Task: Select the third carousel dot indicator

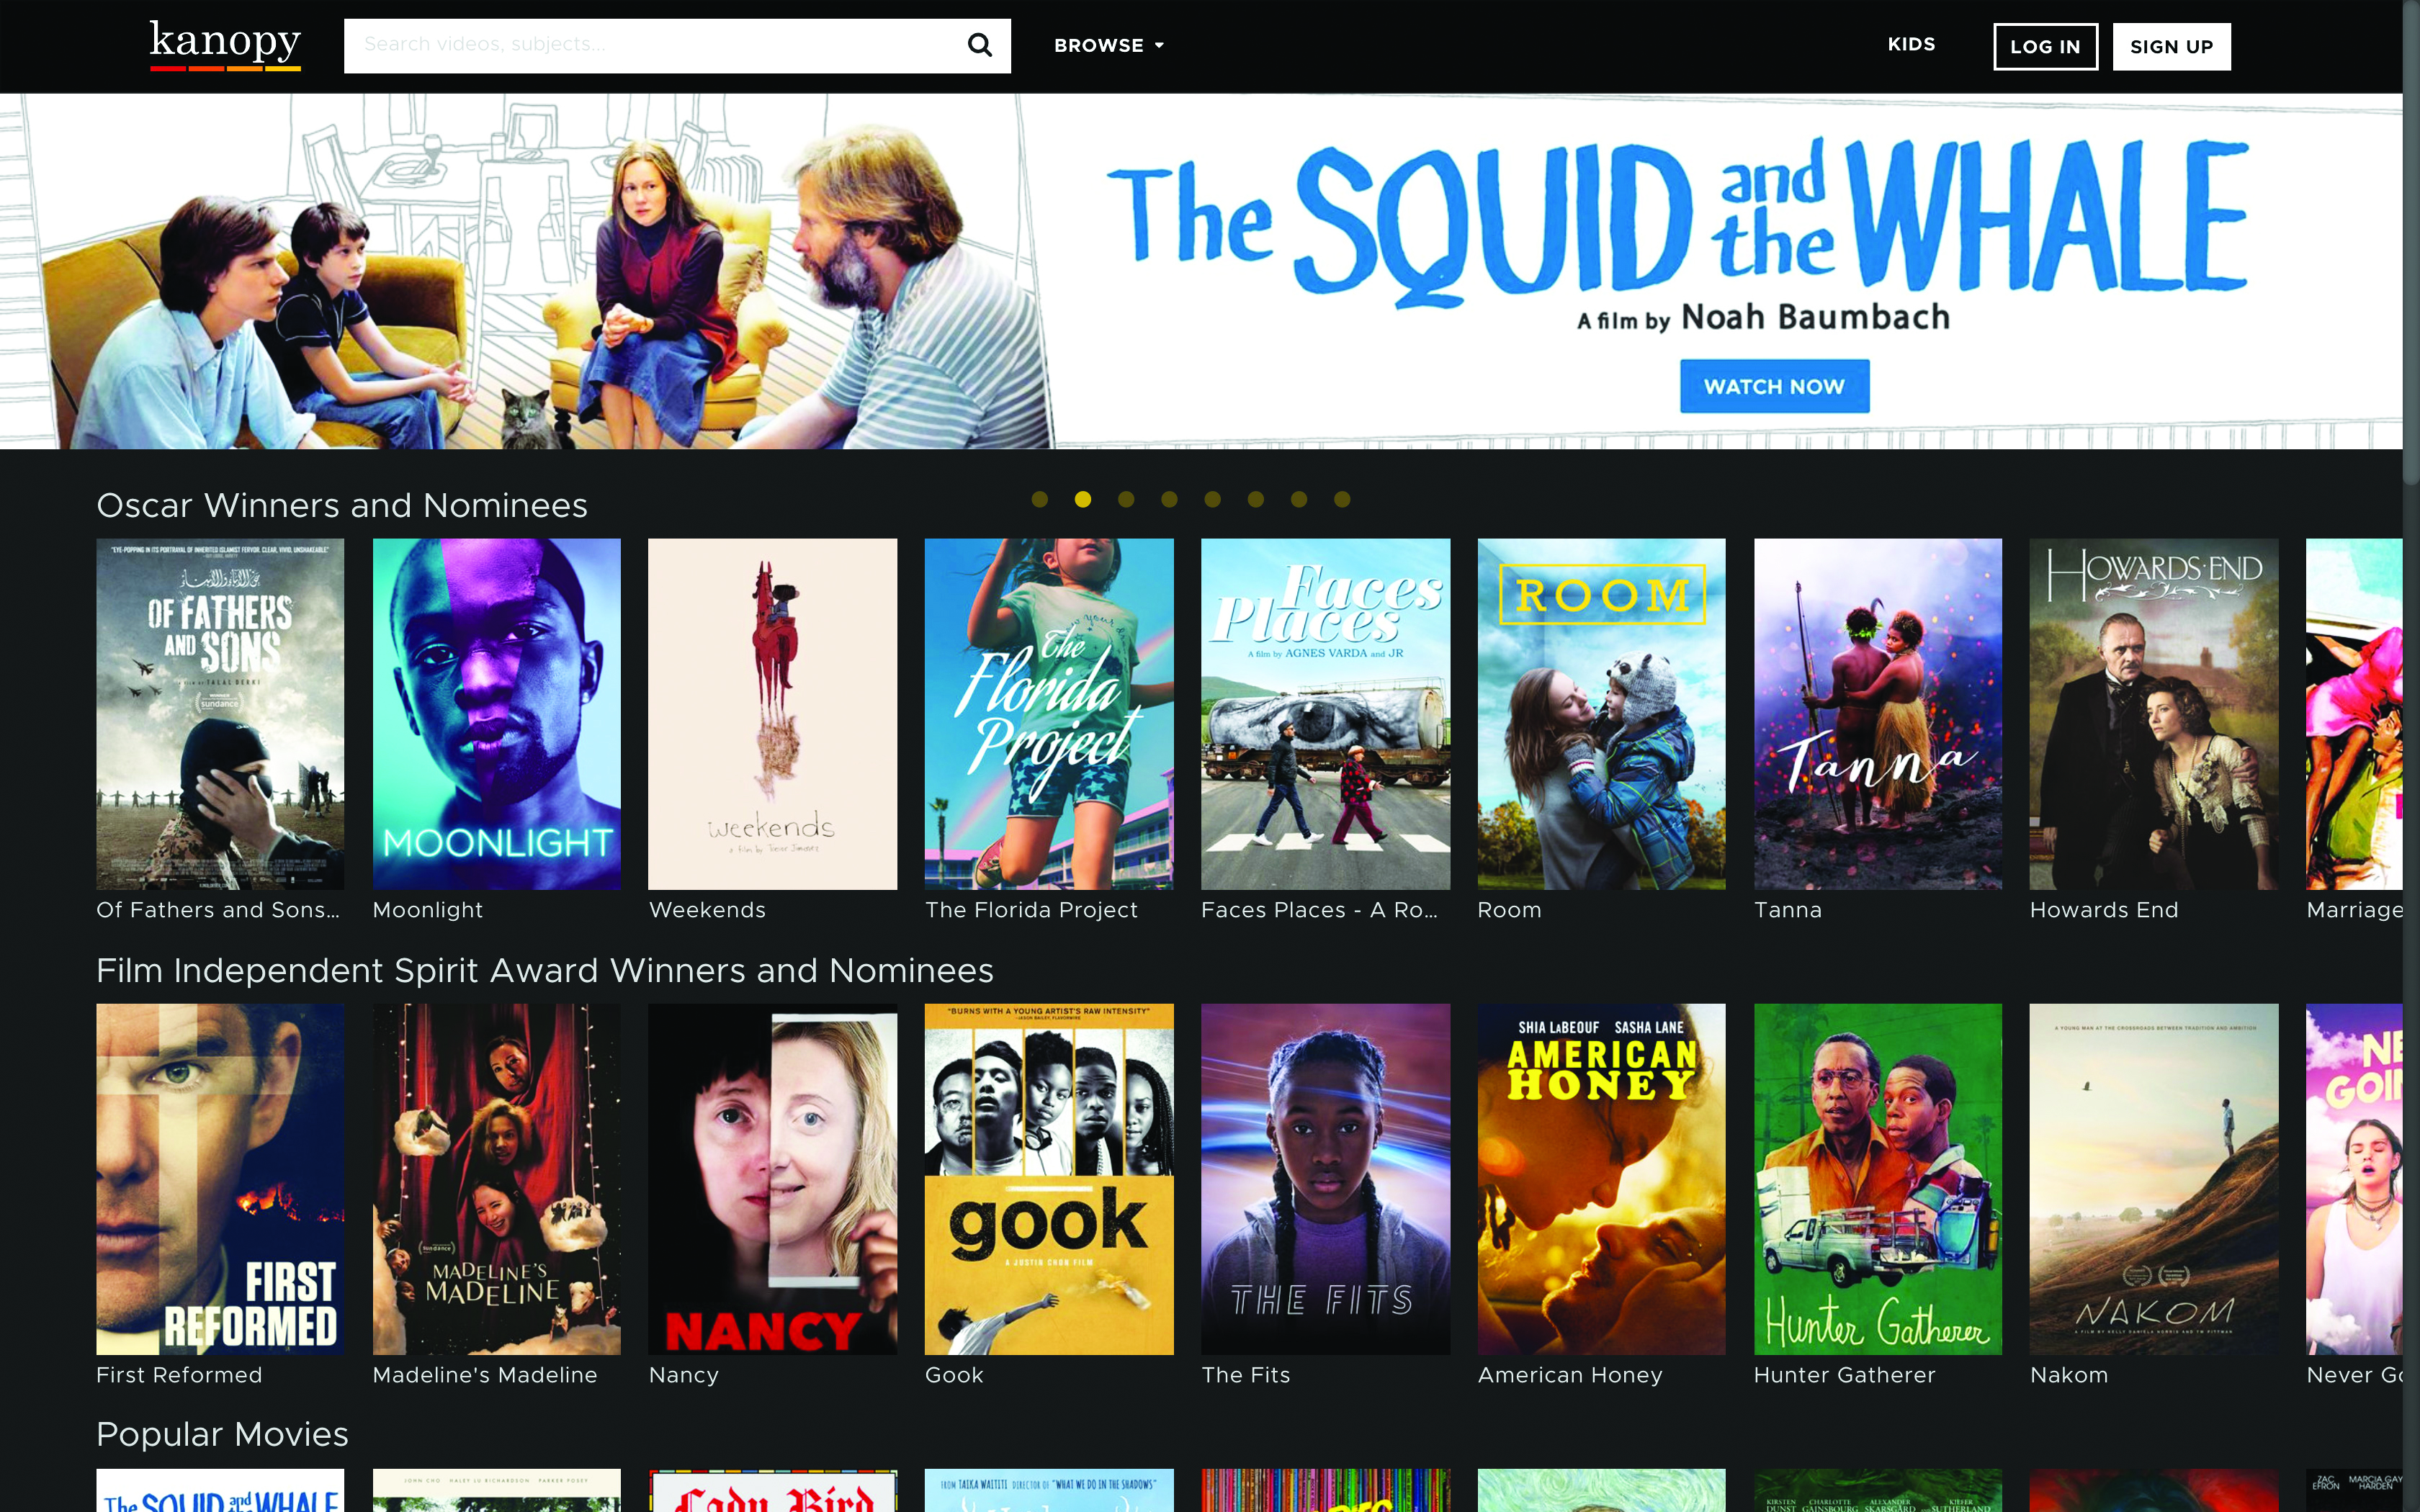Action: coord(1126,499)
